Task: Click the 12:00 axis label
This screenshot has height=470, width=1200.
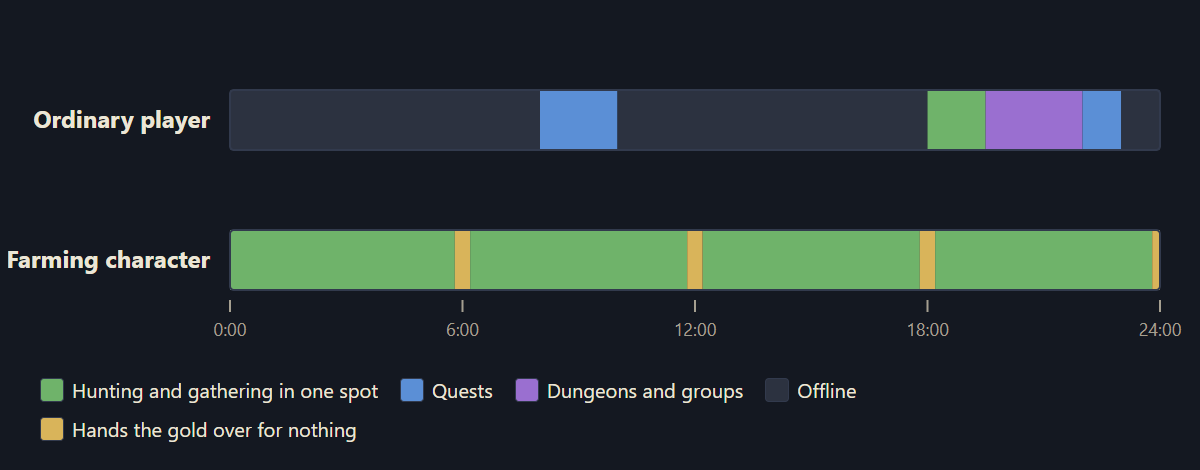Action: pos(695,329)
